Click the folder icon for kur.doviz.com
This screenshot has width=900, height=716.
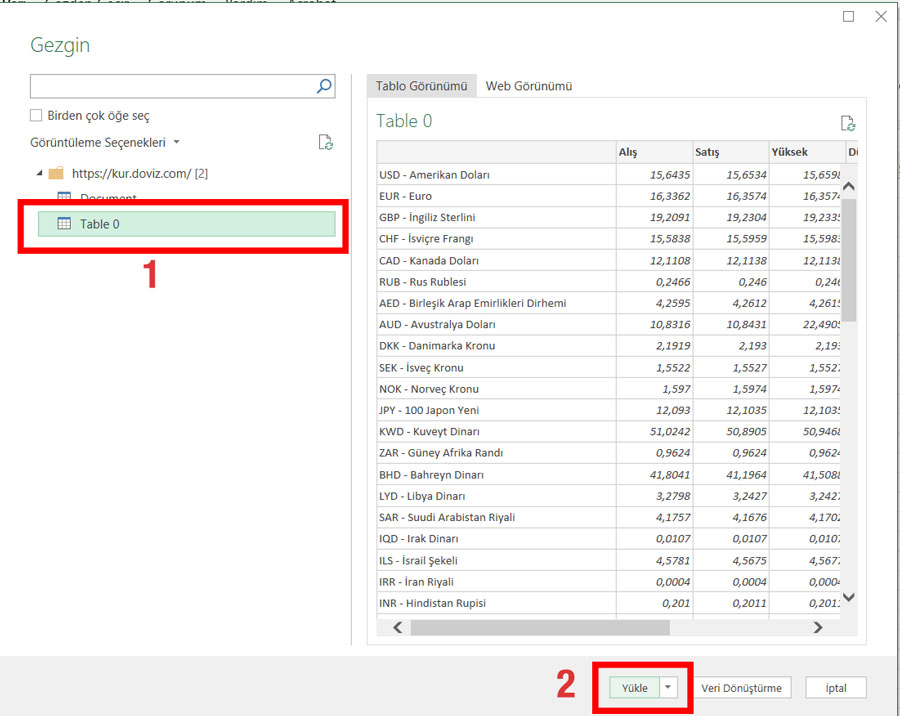coord(56,173)
